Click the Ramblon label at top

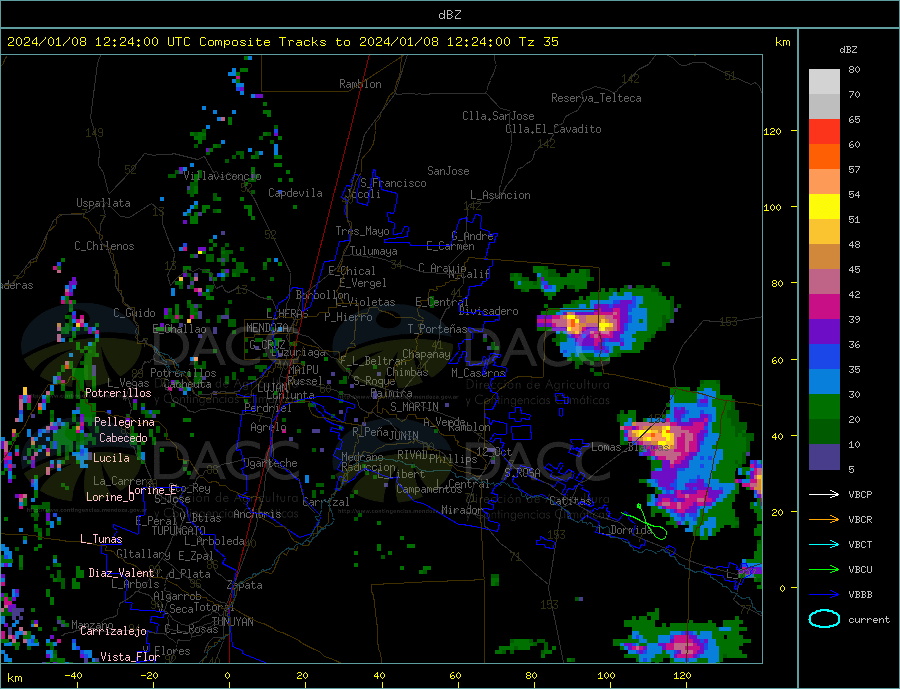click(360, 84)
